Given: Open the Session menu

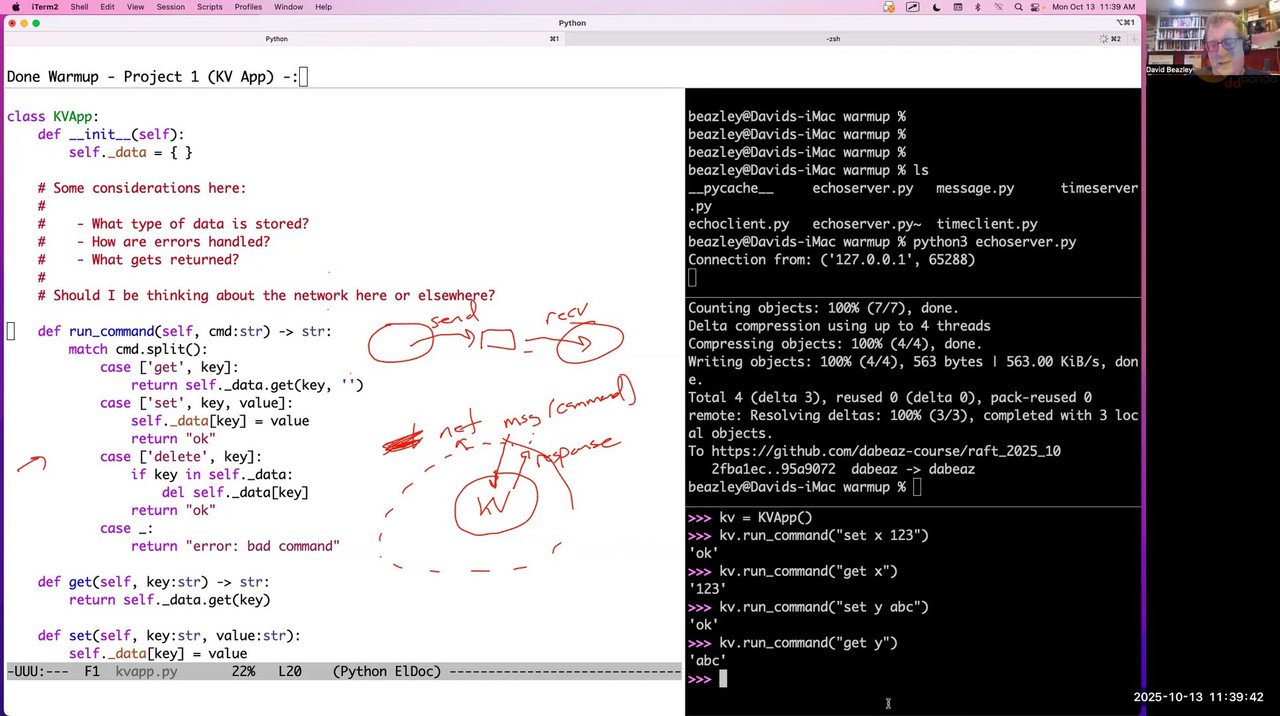Looking at the screenshot, I should coord(170,7).
